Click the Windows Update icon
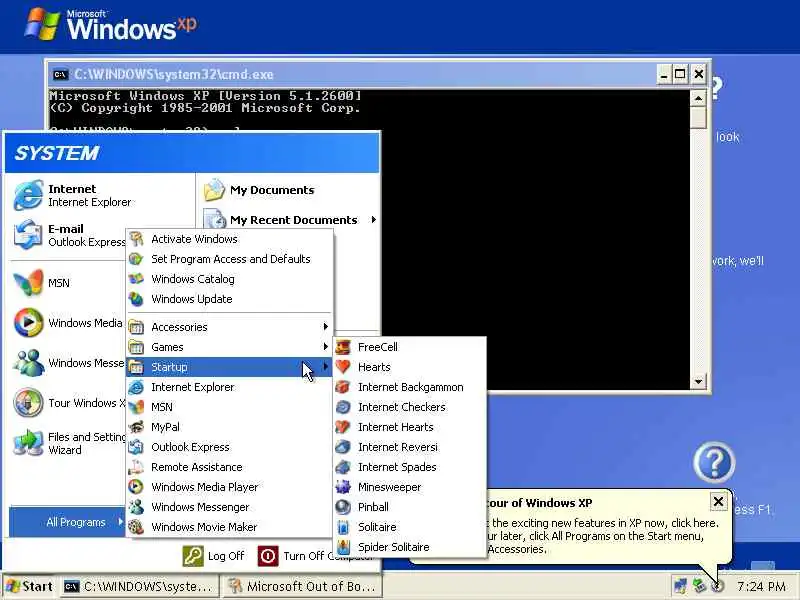 click(136, 299)
